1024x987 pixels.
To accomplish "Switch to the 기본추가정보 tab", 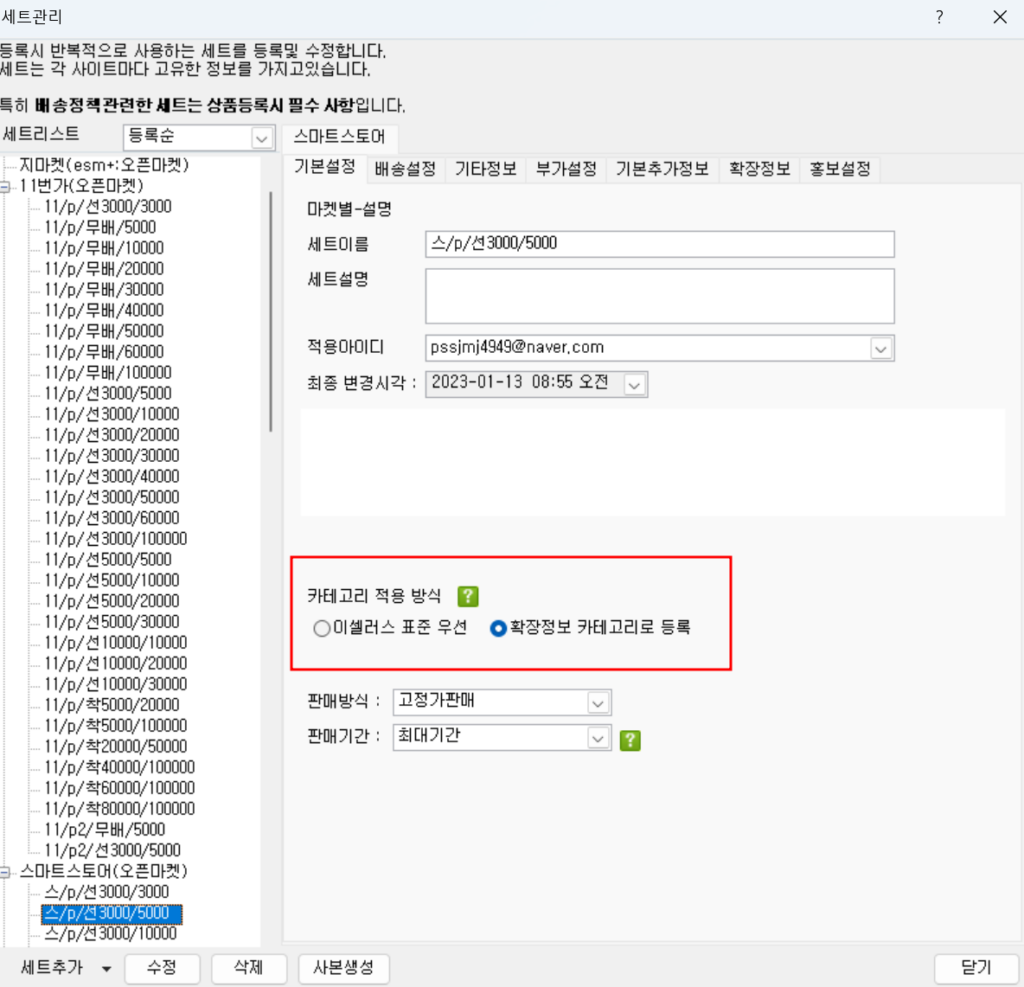I will [x=662, y=169].
